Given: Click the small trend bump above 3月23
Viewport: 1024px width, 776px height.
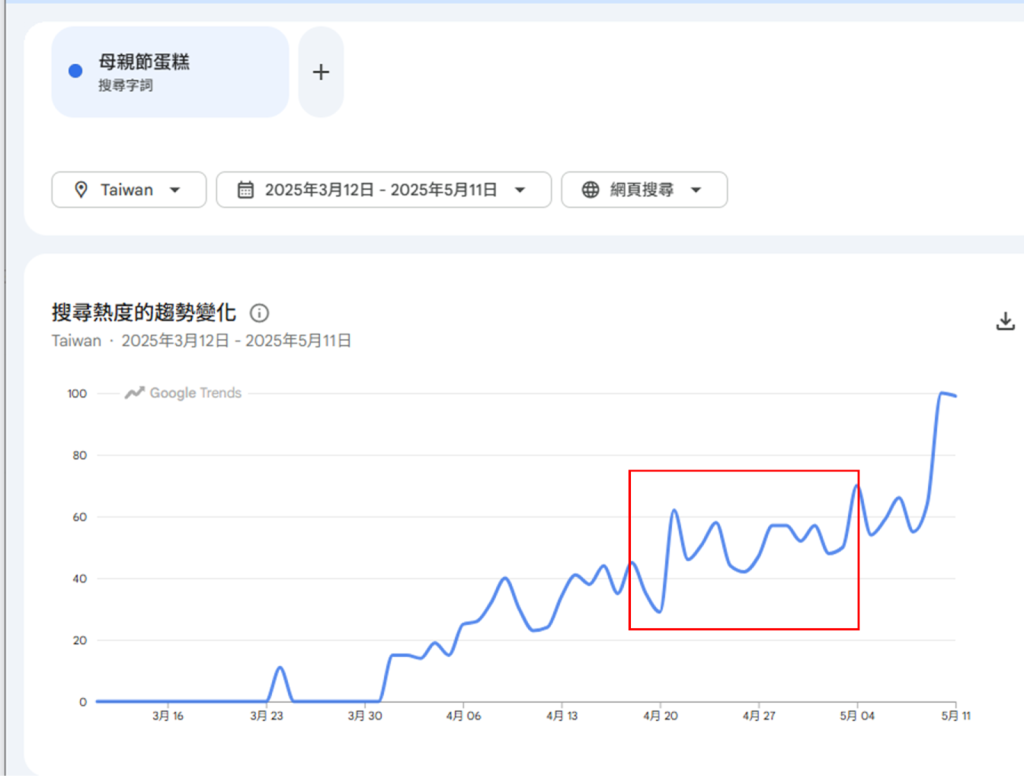Looking at the screenshot, I should coord(280,667).
